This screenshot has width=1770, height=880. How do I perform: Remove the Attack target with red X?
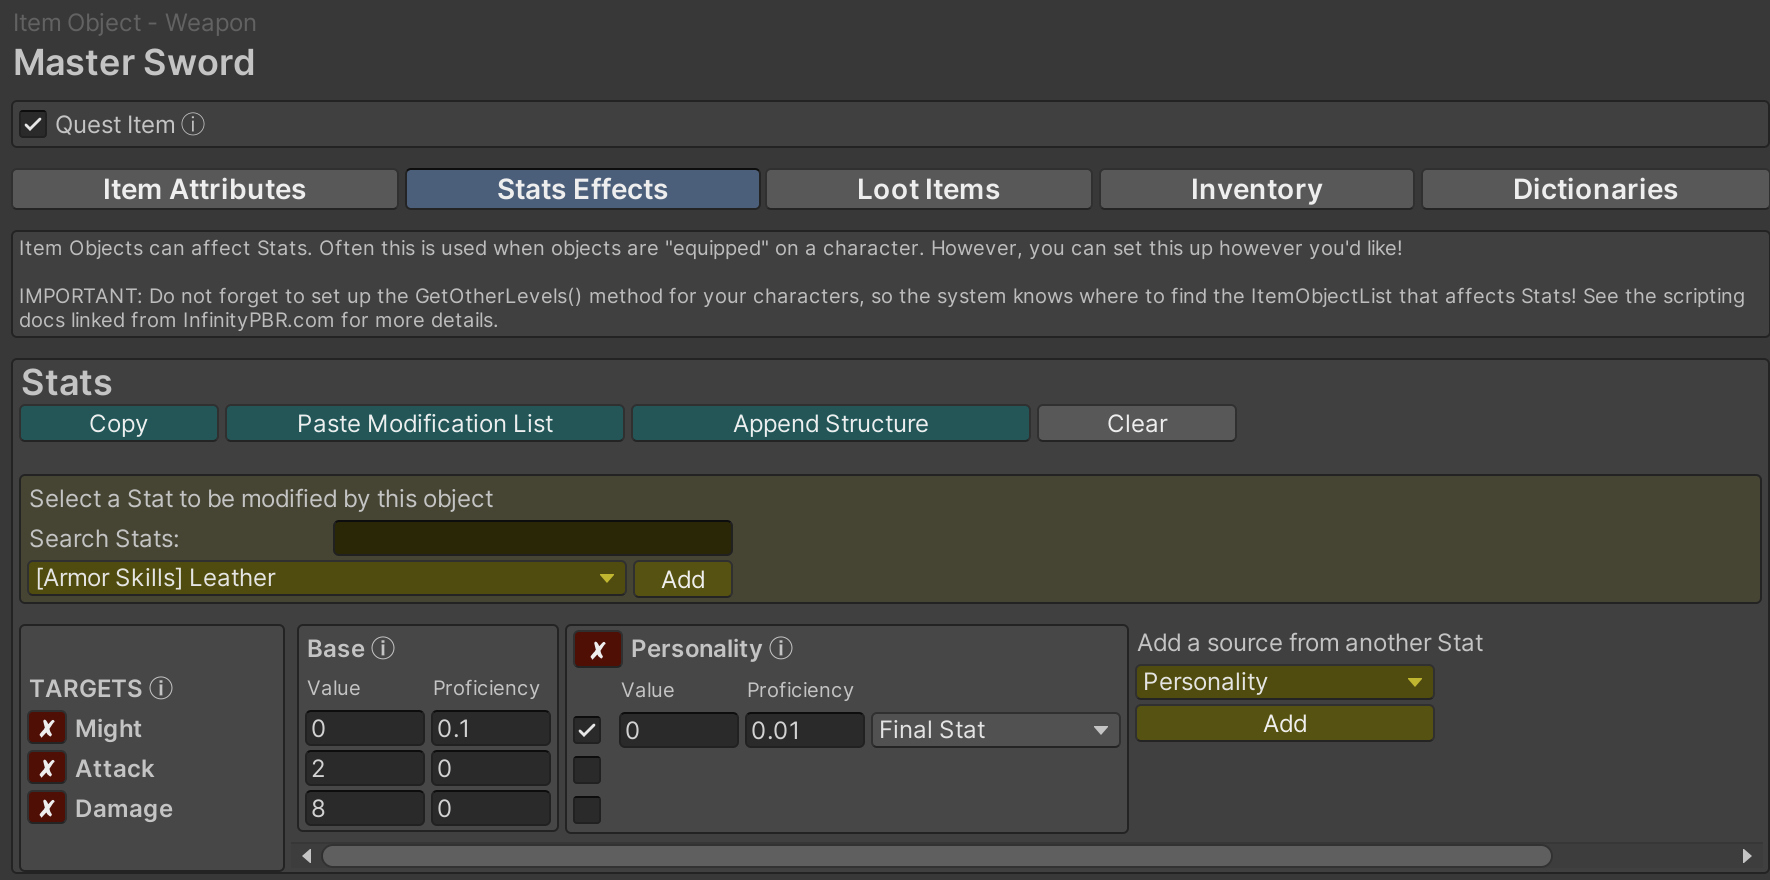47,768
